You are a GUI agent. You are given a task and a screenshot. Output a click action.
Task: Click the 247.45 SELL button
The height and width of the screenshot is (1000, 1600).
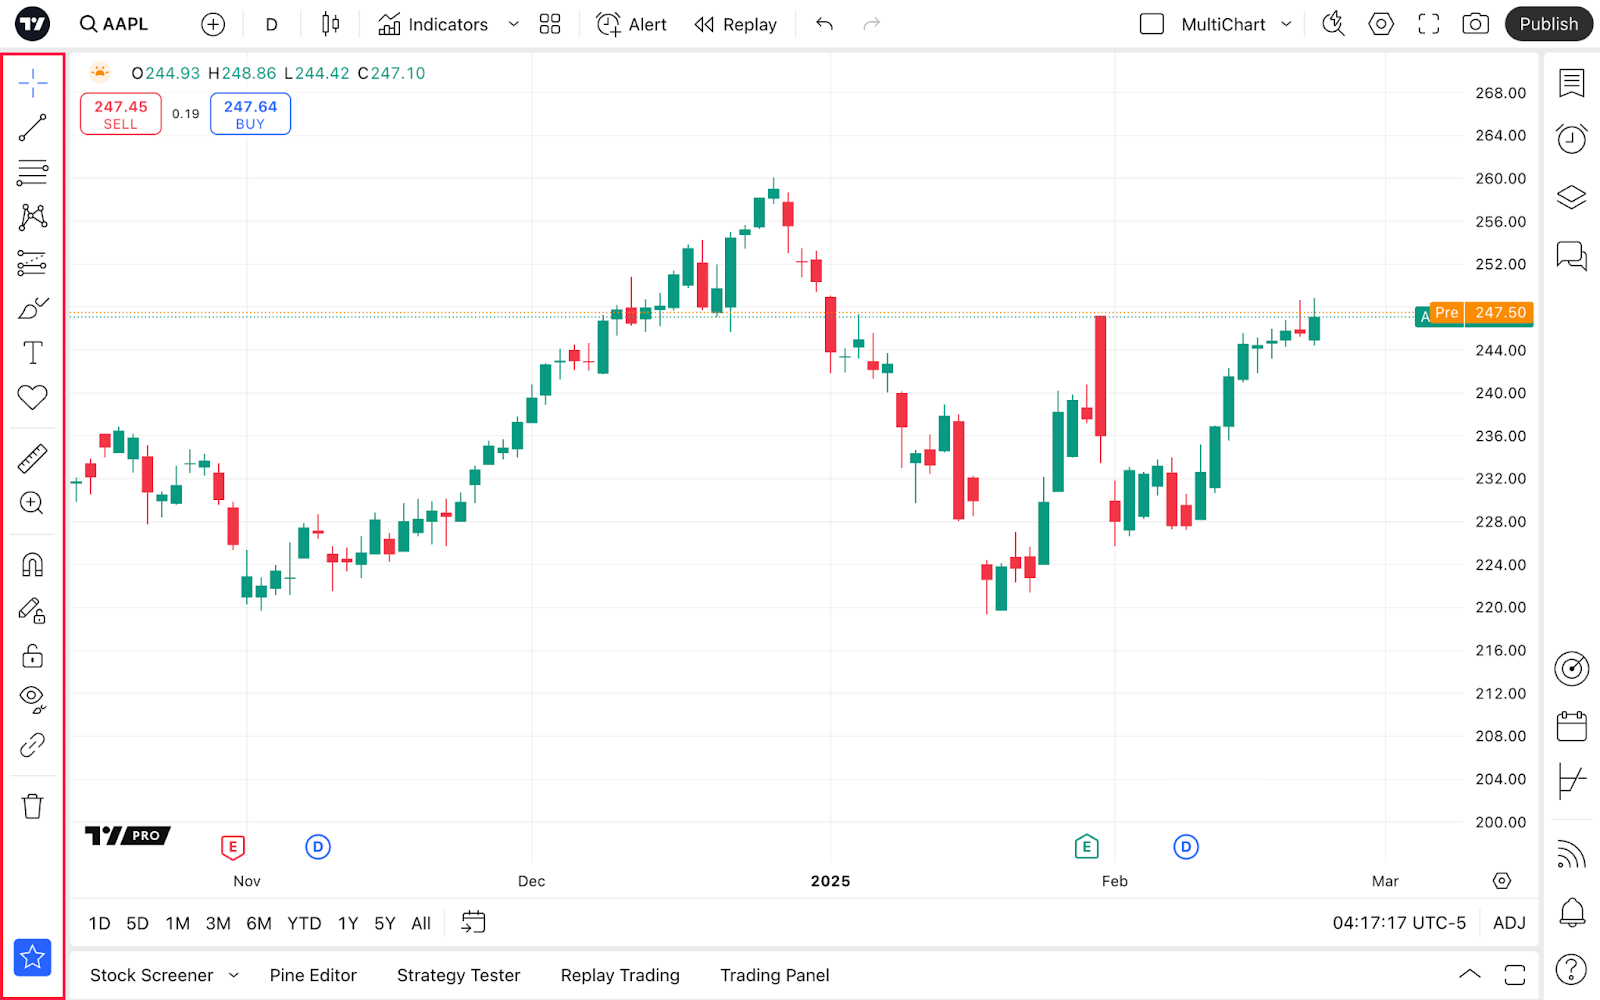[121, 114]
